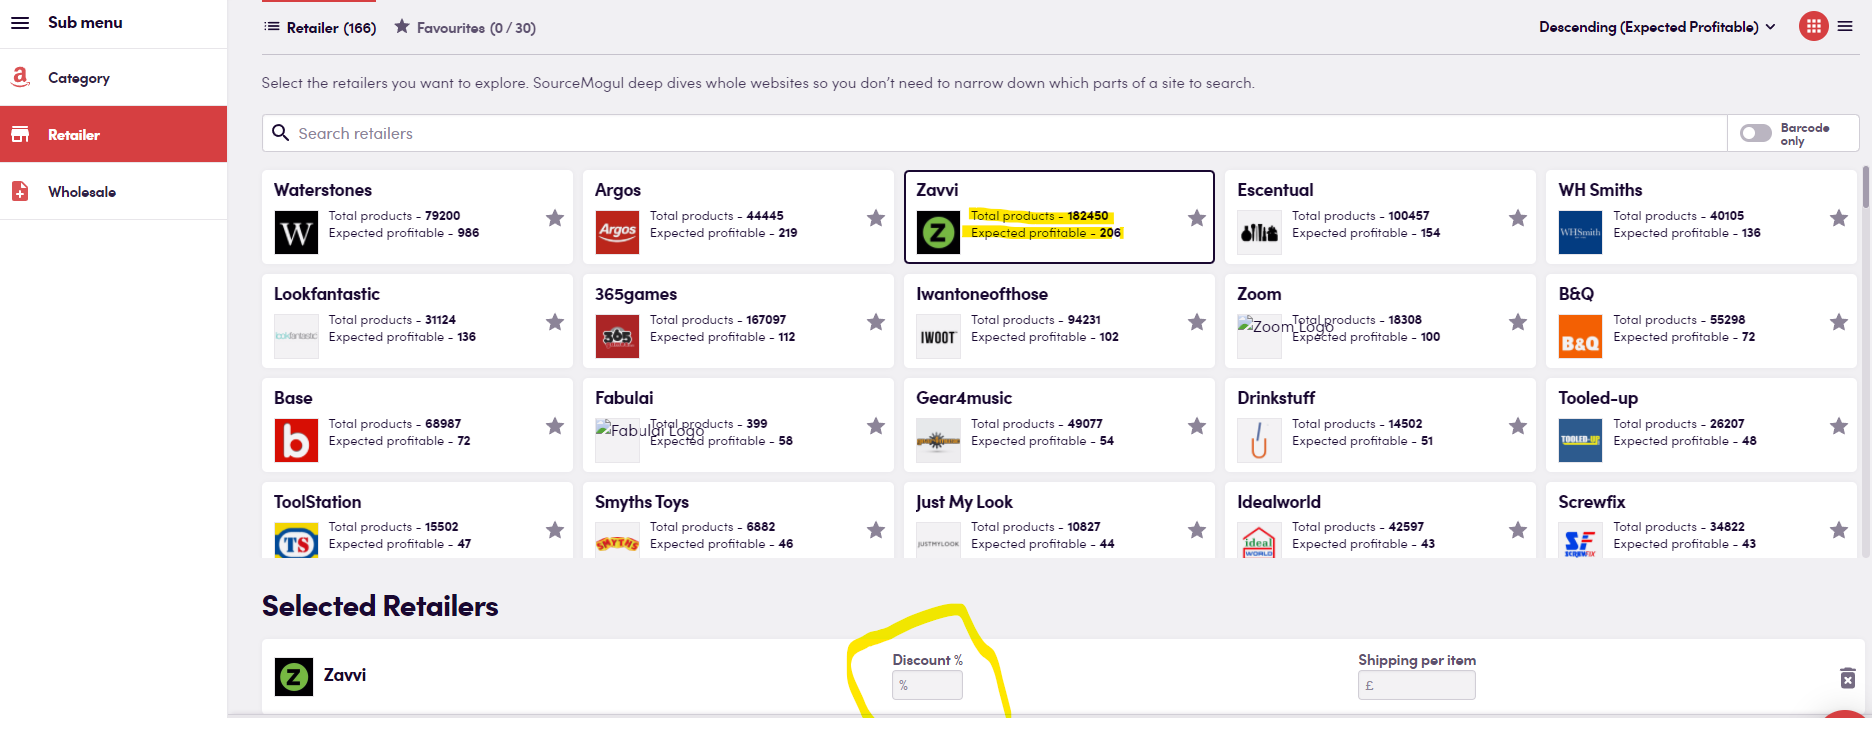Favourite Drinkstuff with its star
This screenshot has height=750, width=1872.
[x=1518, y=426]
